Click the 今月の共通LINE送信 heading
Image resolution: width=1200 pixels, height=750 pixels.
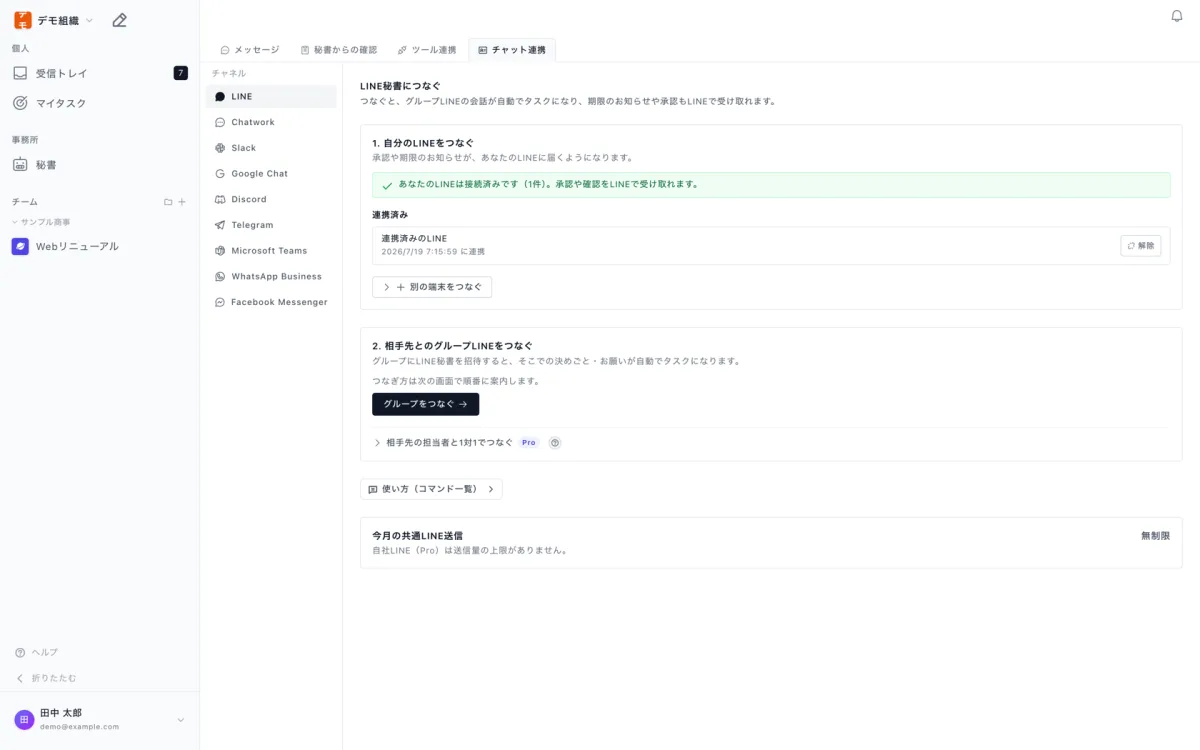click(417, 536)
